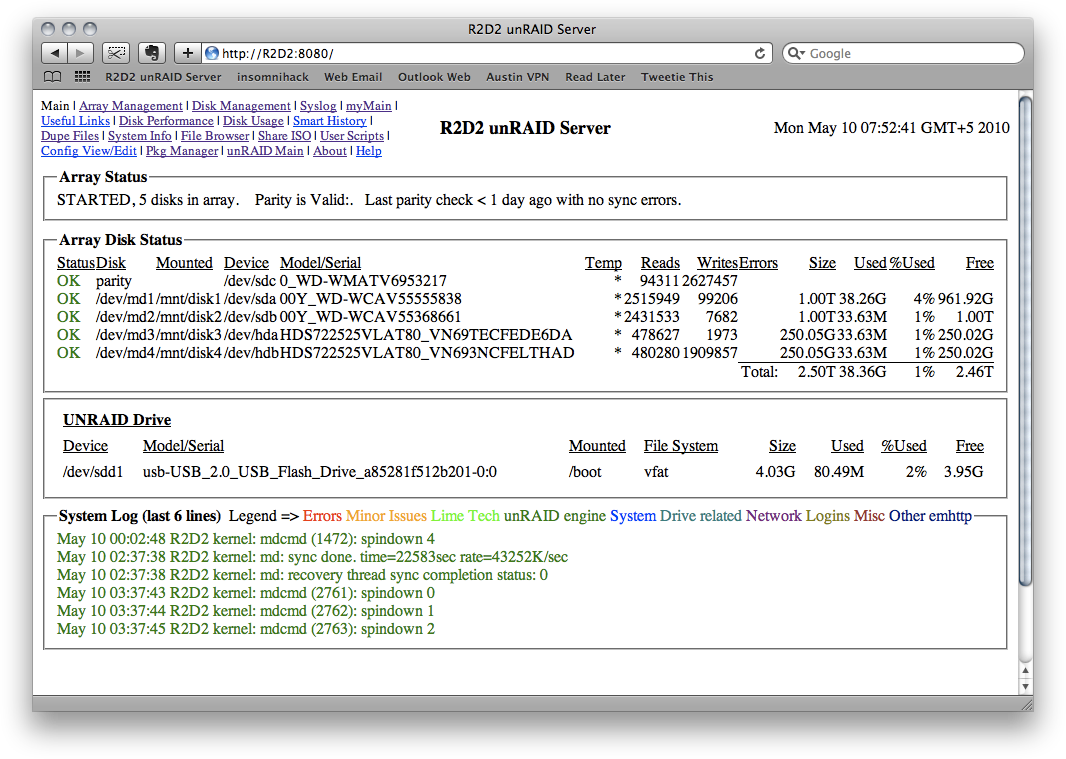Image resolution: width=1066 pixels, height=759 pixels.
Task: Open the bookmarks book icon
Action: click(x=52, y=77)
